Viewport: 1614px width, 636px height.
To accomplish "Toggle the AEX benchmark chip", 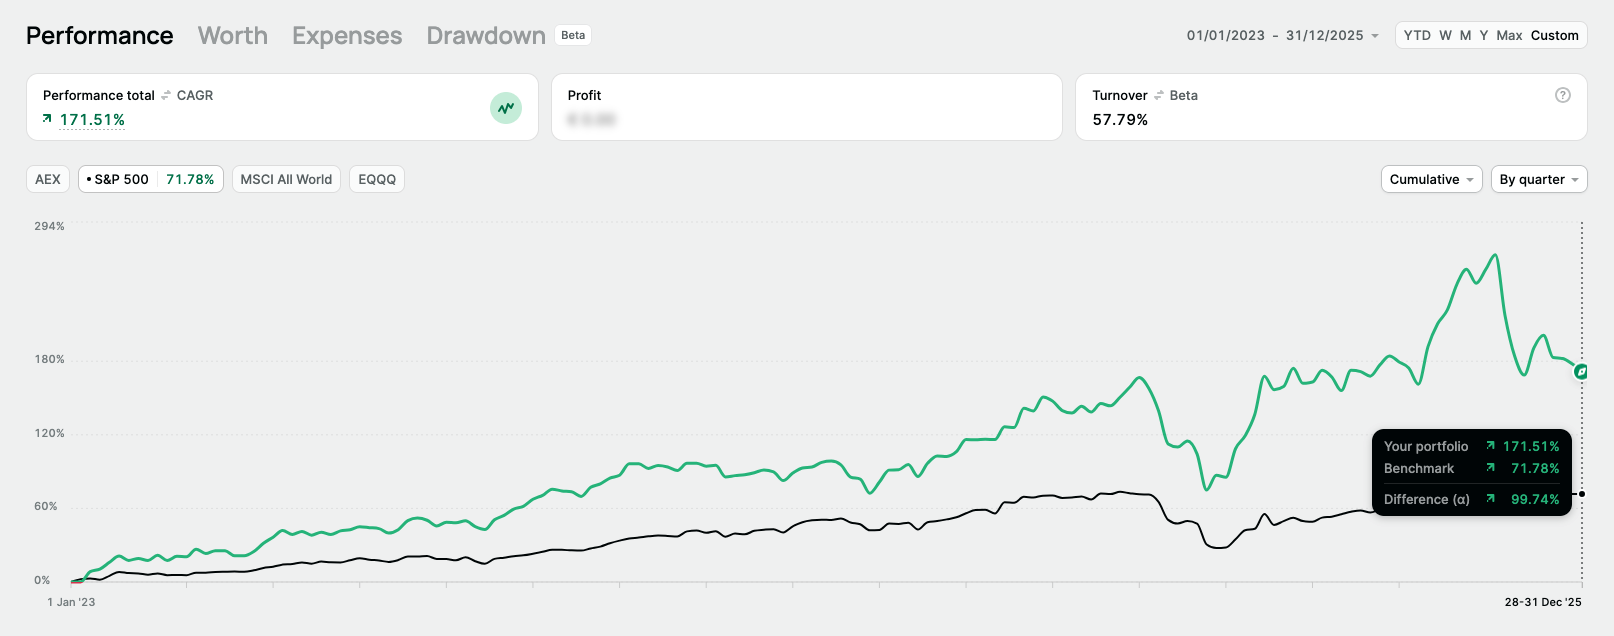I will pos(48,179).
